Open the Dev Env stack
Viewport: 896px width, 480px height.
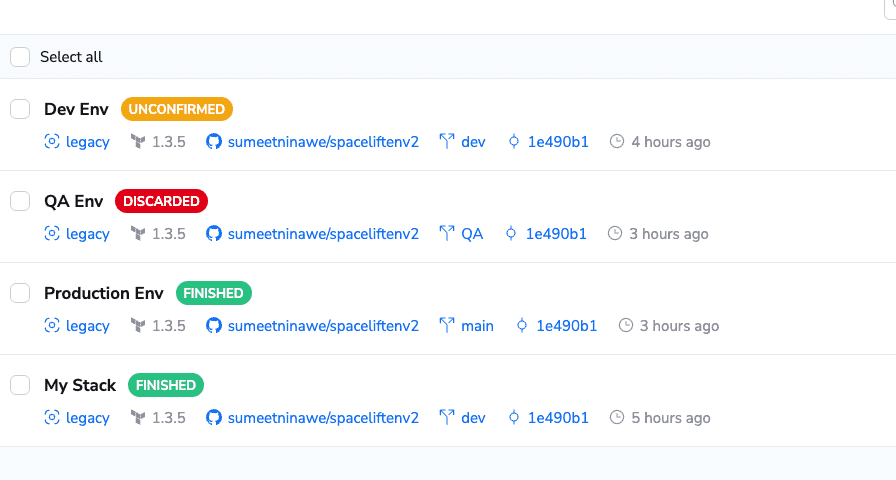click(76, 109)
